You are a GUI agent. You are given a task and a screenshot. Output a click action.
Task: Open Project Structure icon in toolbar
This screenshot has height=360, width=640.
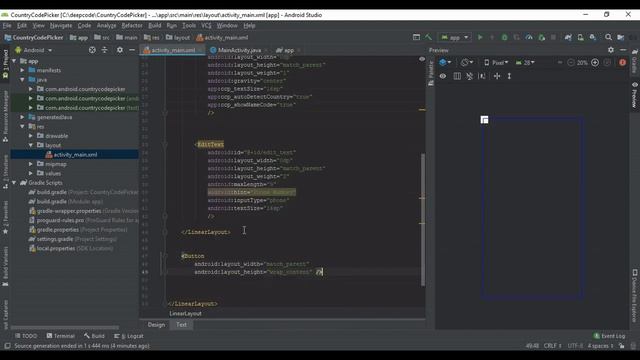click(x=621, y=37)
